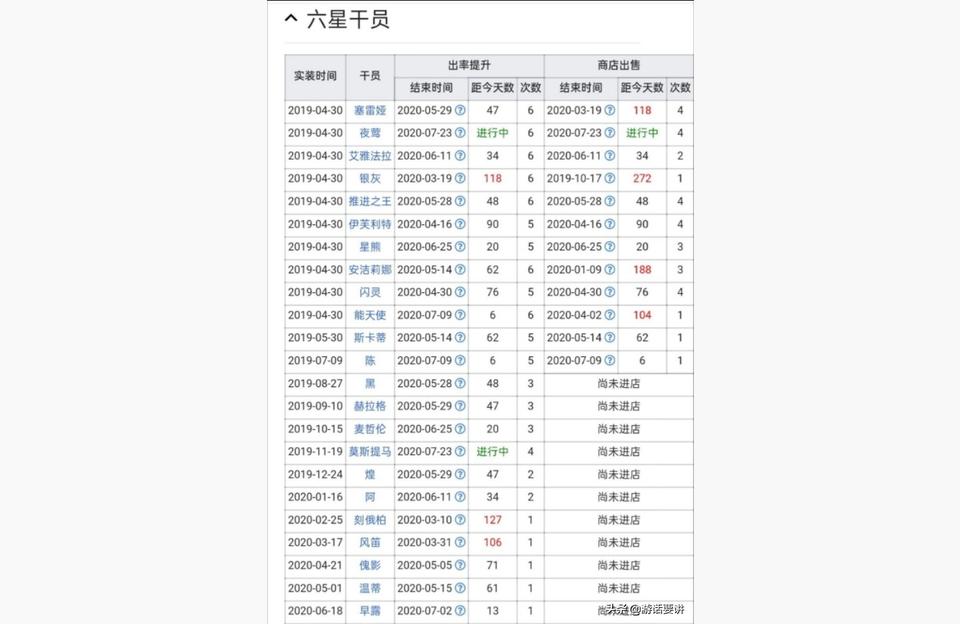This screenshot has height=624, width=960.
Task: Open help icon for 伊芙利特 rate-up date
Action: (460, 224)
